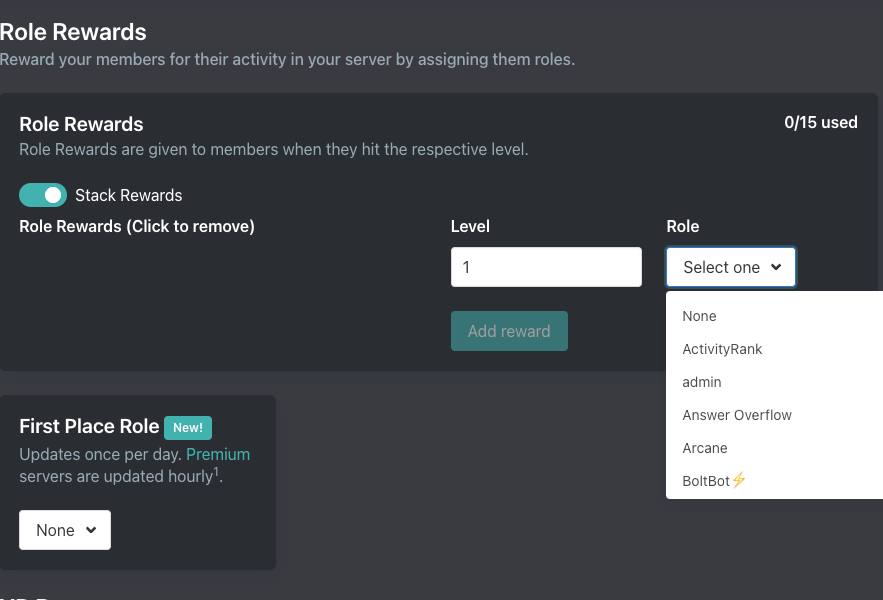883x600 pixels.
Task: Toggle the Stack Rewards switch
Action: click(x=43, y=195)
